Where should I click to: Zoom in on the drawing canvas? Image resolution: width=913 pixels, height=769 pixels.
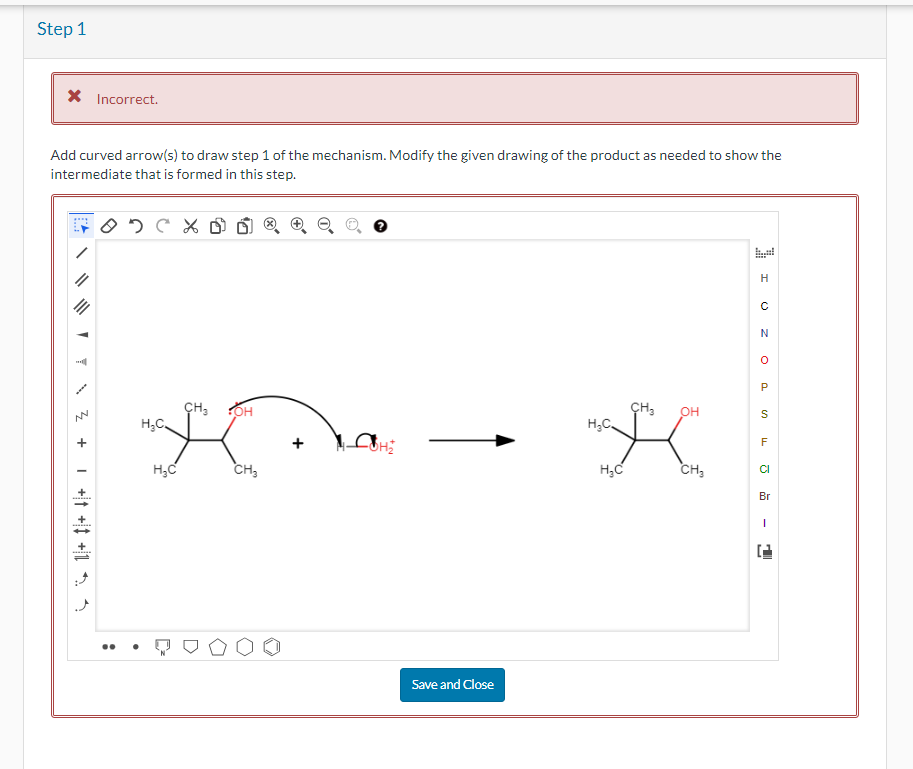[297, 226]
